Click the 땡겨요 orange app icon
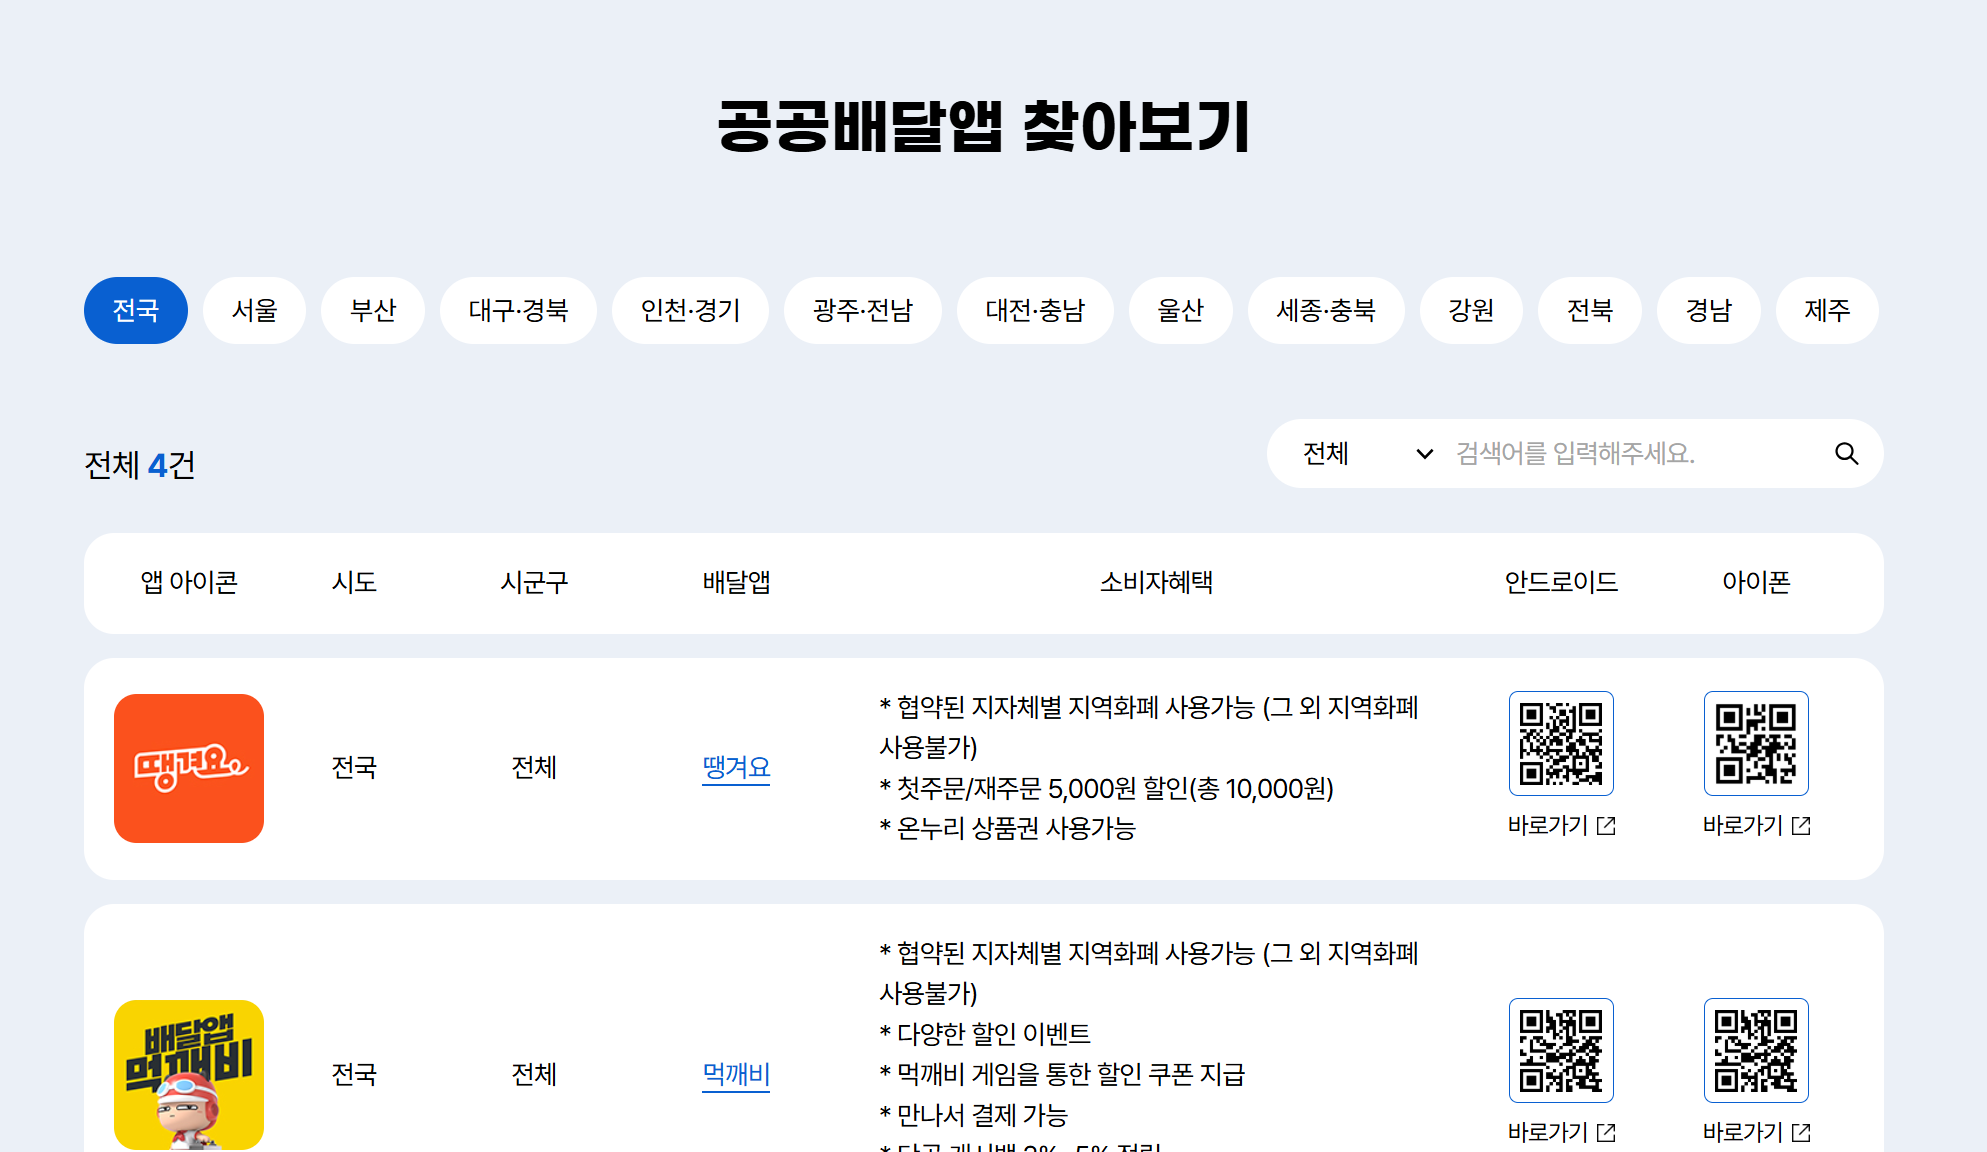The width and height of the screenshot is (1987, 1152). coord(189,768)
